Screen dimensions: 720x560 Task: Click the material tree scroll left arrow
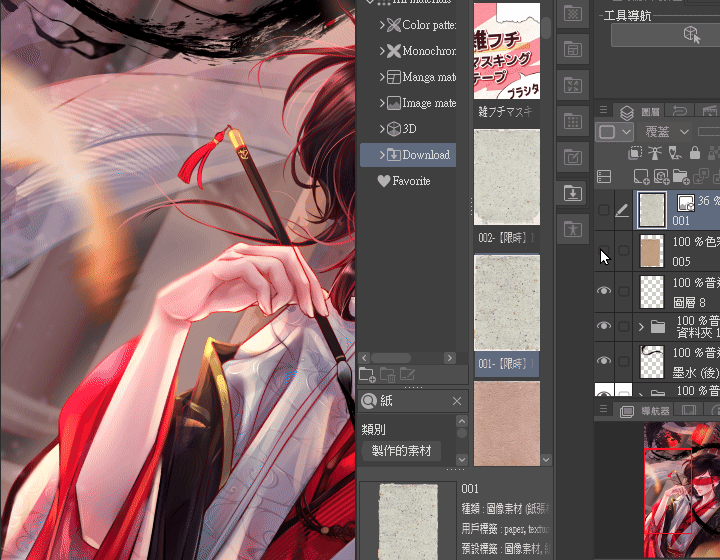[365, 358]
